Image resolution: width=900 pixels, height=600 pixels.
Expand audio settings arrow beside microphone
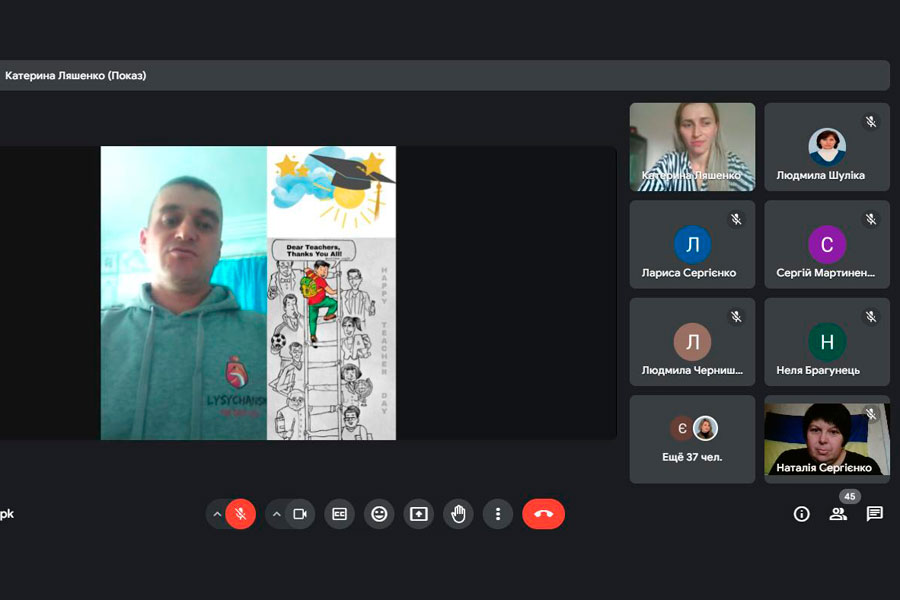tap(217, 514)
